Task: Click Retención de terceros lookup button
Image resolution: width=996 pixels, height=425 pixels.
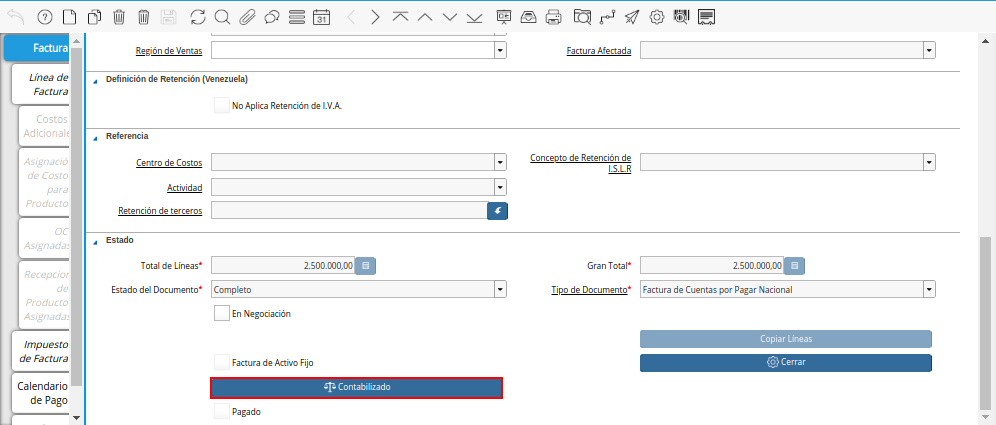Action: click(x=497, y=211)
